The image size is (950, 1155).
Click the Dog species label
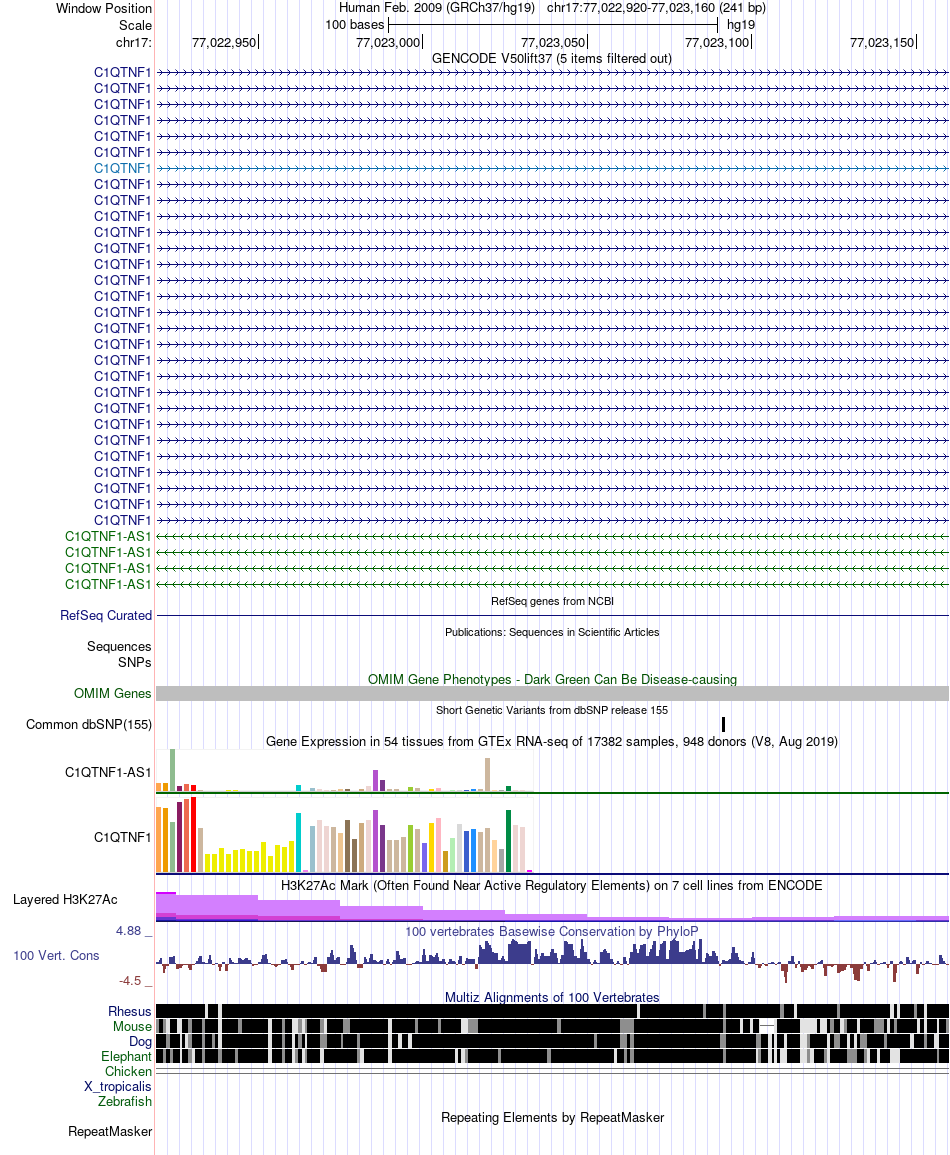(140, 1041)
